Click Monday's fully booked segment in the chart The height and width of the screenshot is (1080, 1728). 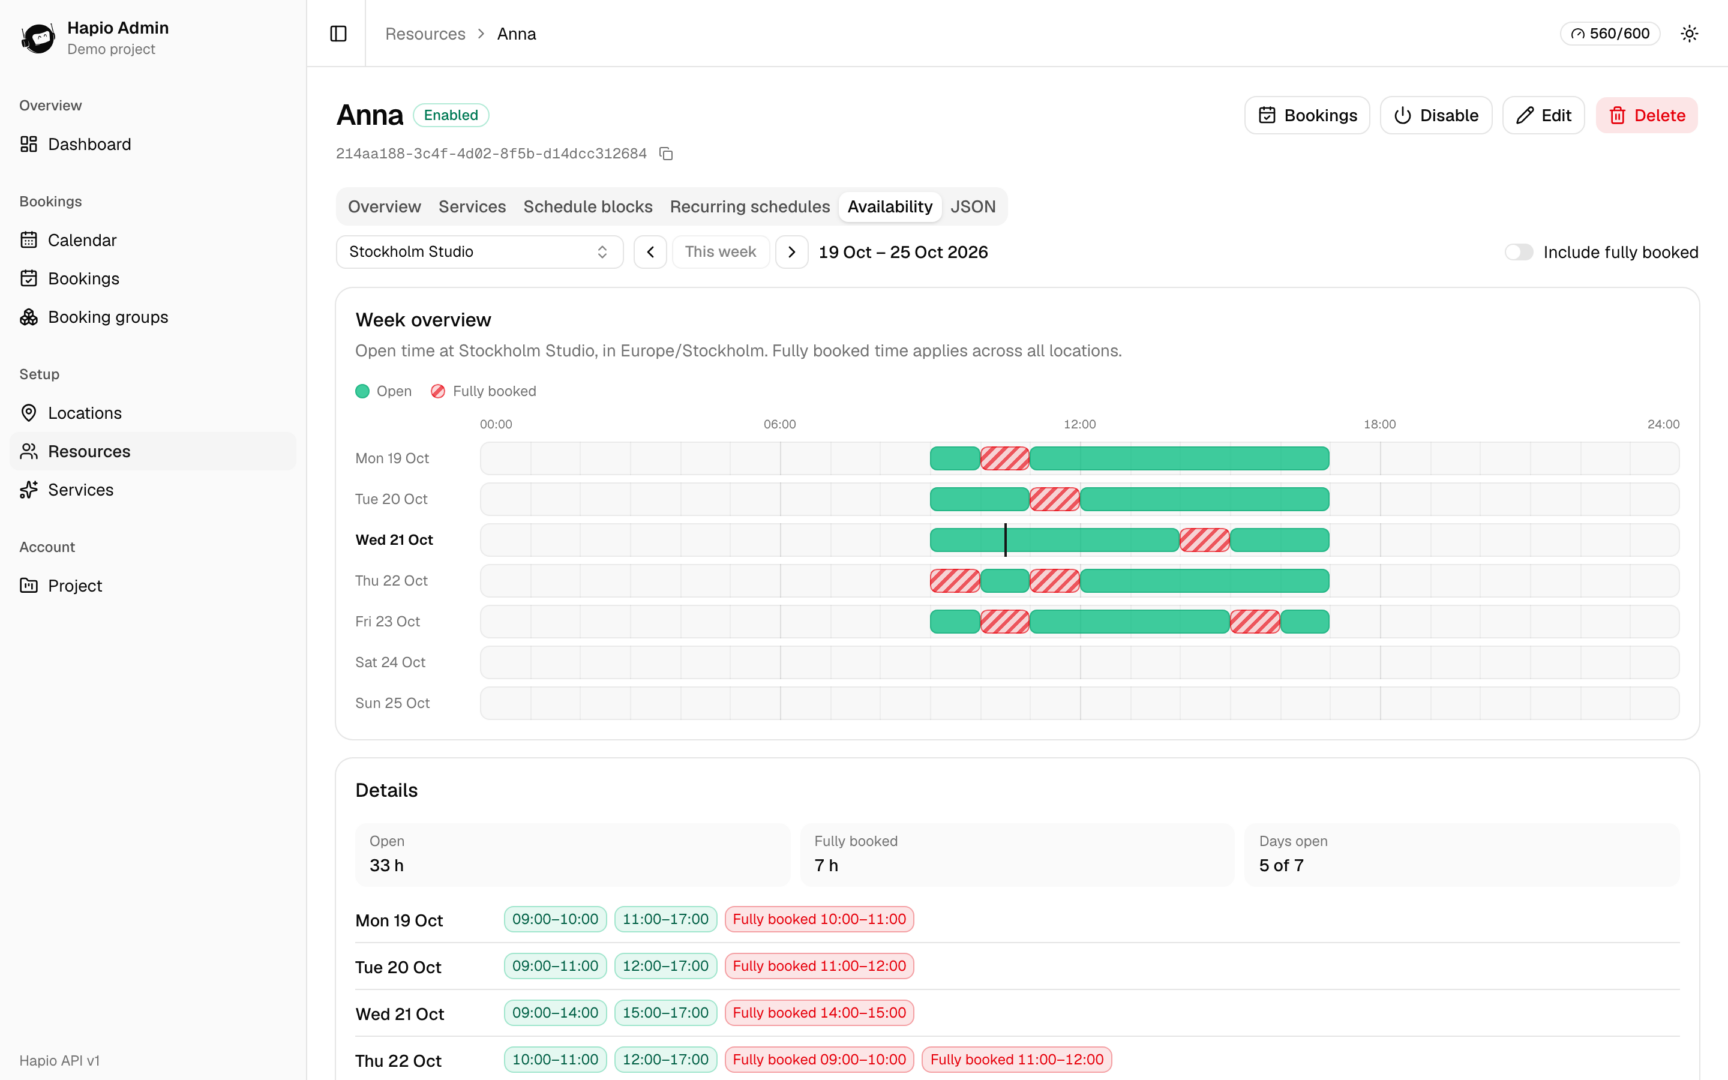tap(1005, 459)
